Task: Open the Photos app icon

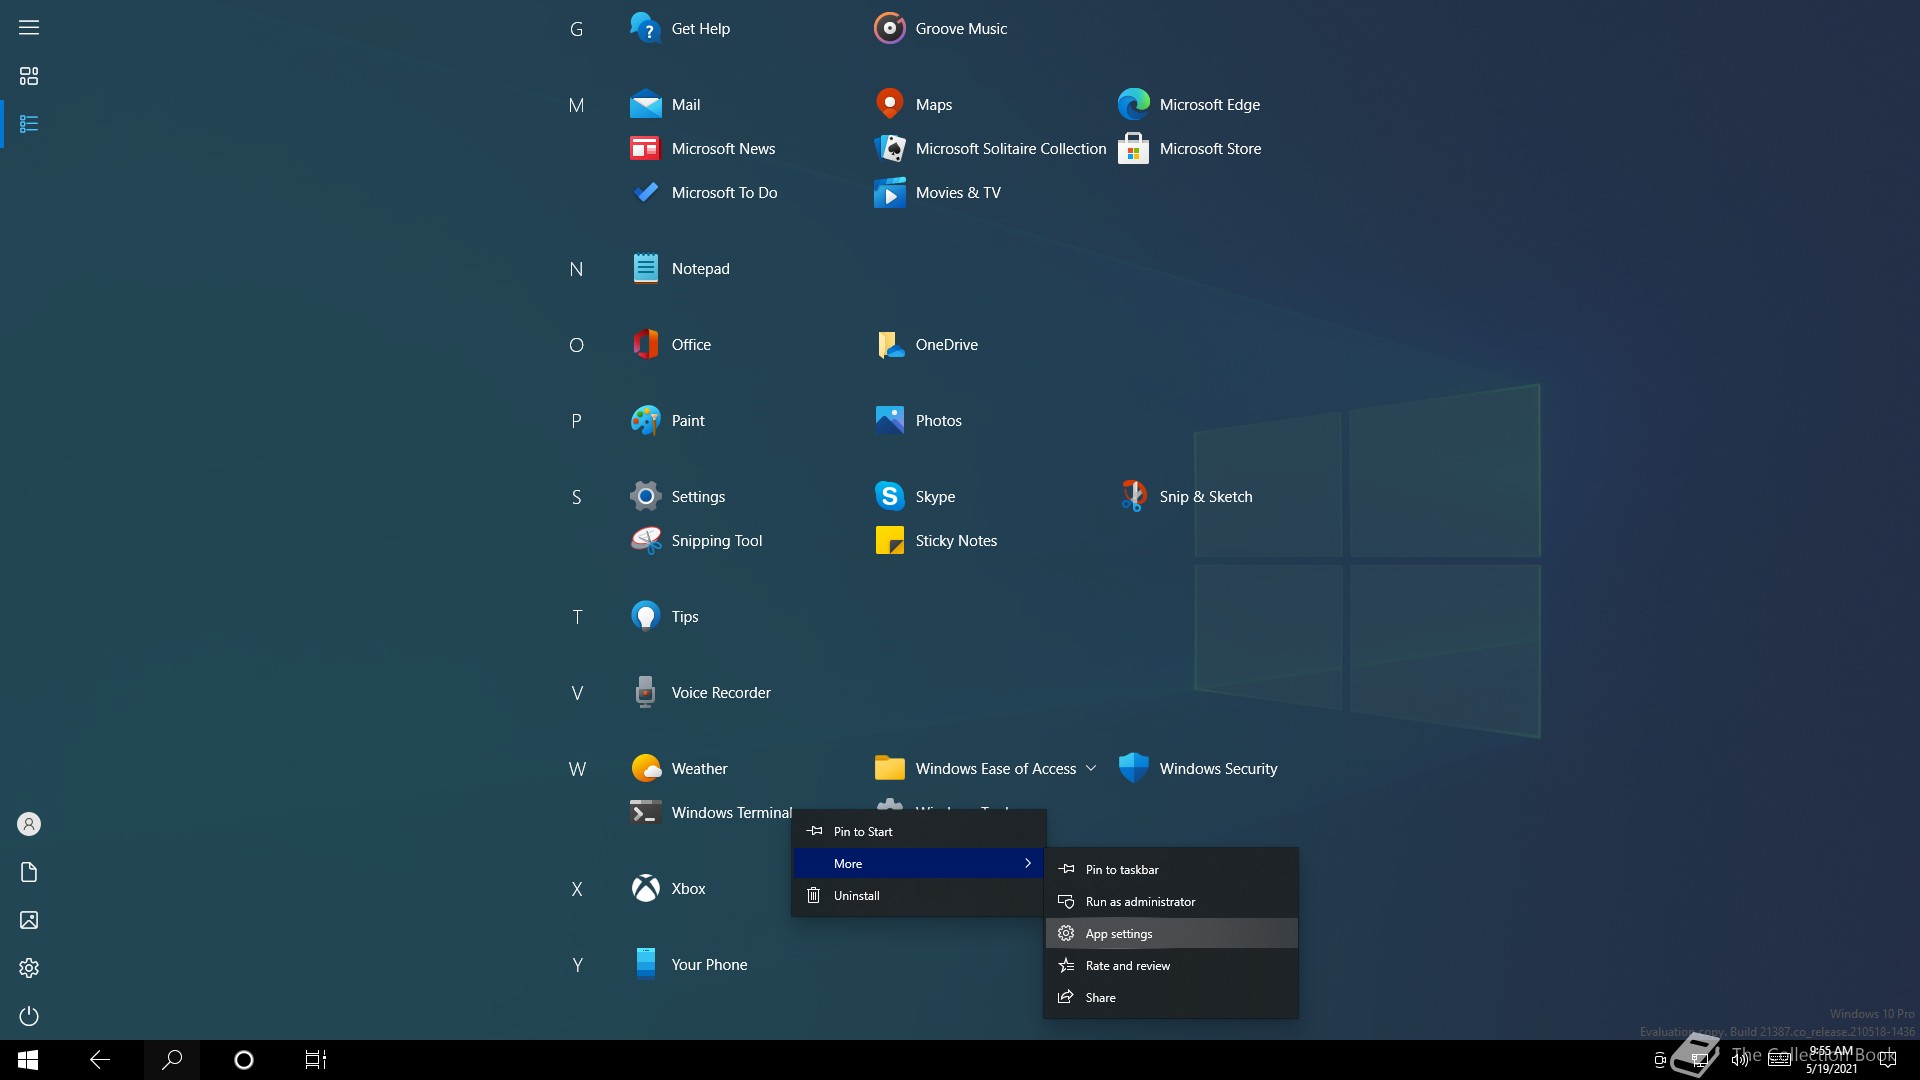Action: coord(889,420)
